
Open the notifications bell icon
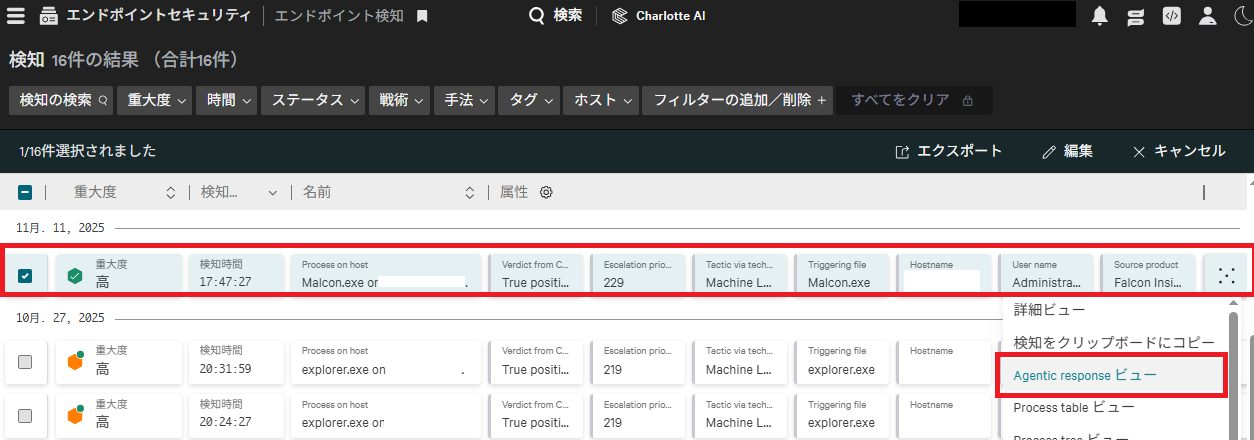click(x=1100, y=15)
